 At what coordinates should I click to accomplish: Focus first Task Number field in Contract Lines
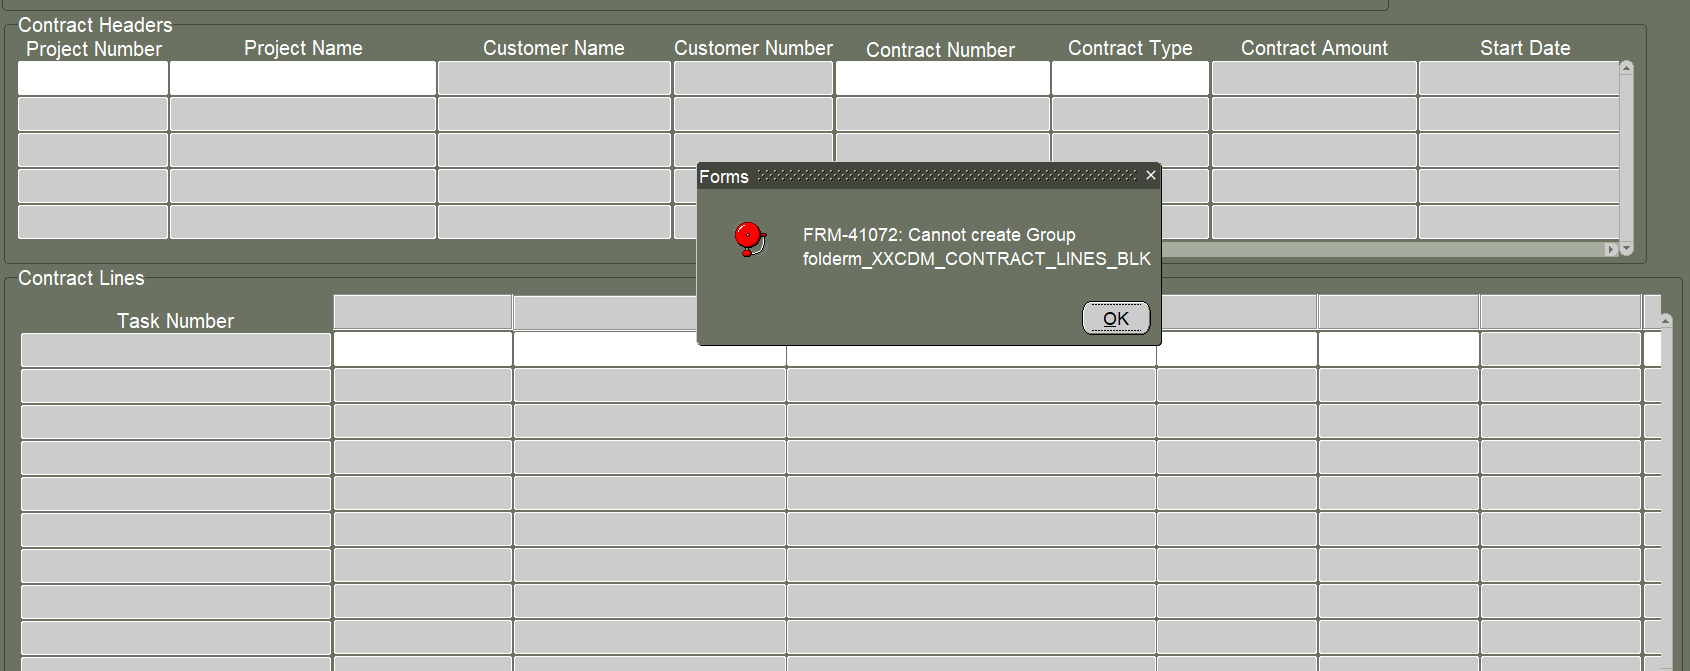(x=175, y=350)
